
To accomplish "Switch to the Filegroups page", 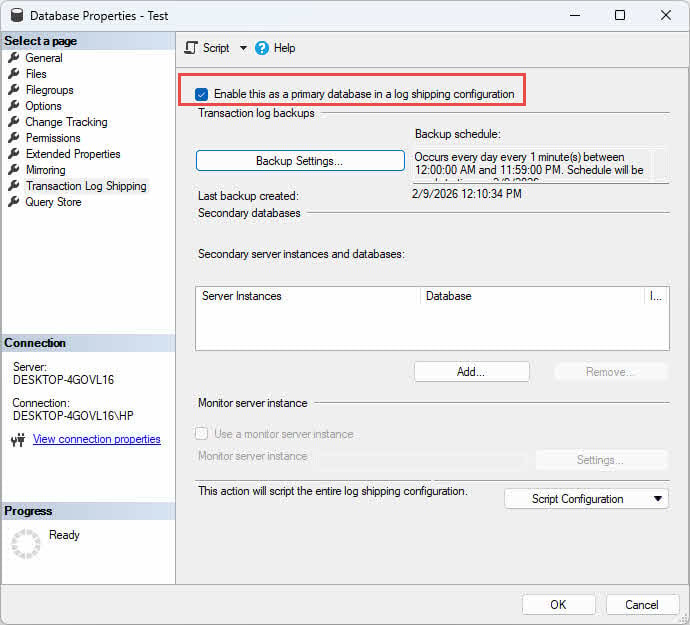I will coord(50,90).
